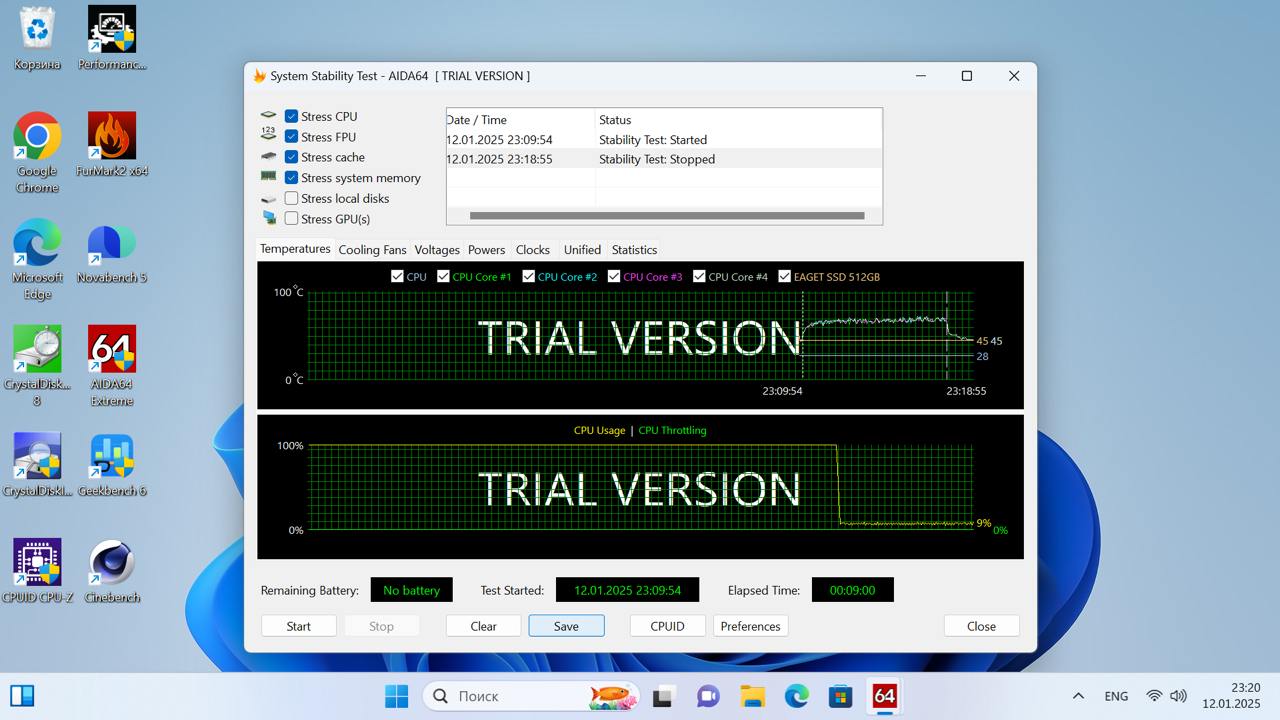Launch Geekbench 6 from the desktop

112,465
